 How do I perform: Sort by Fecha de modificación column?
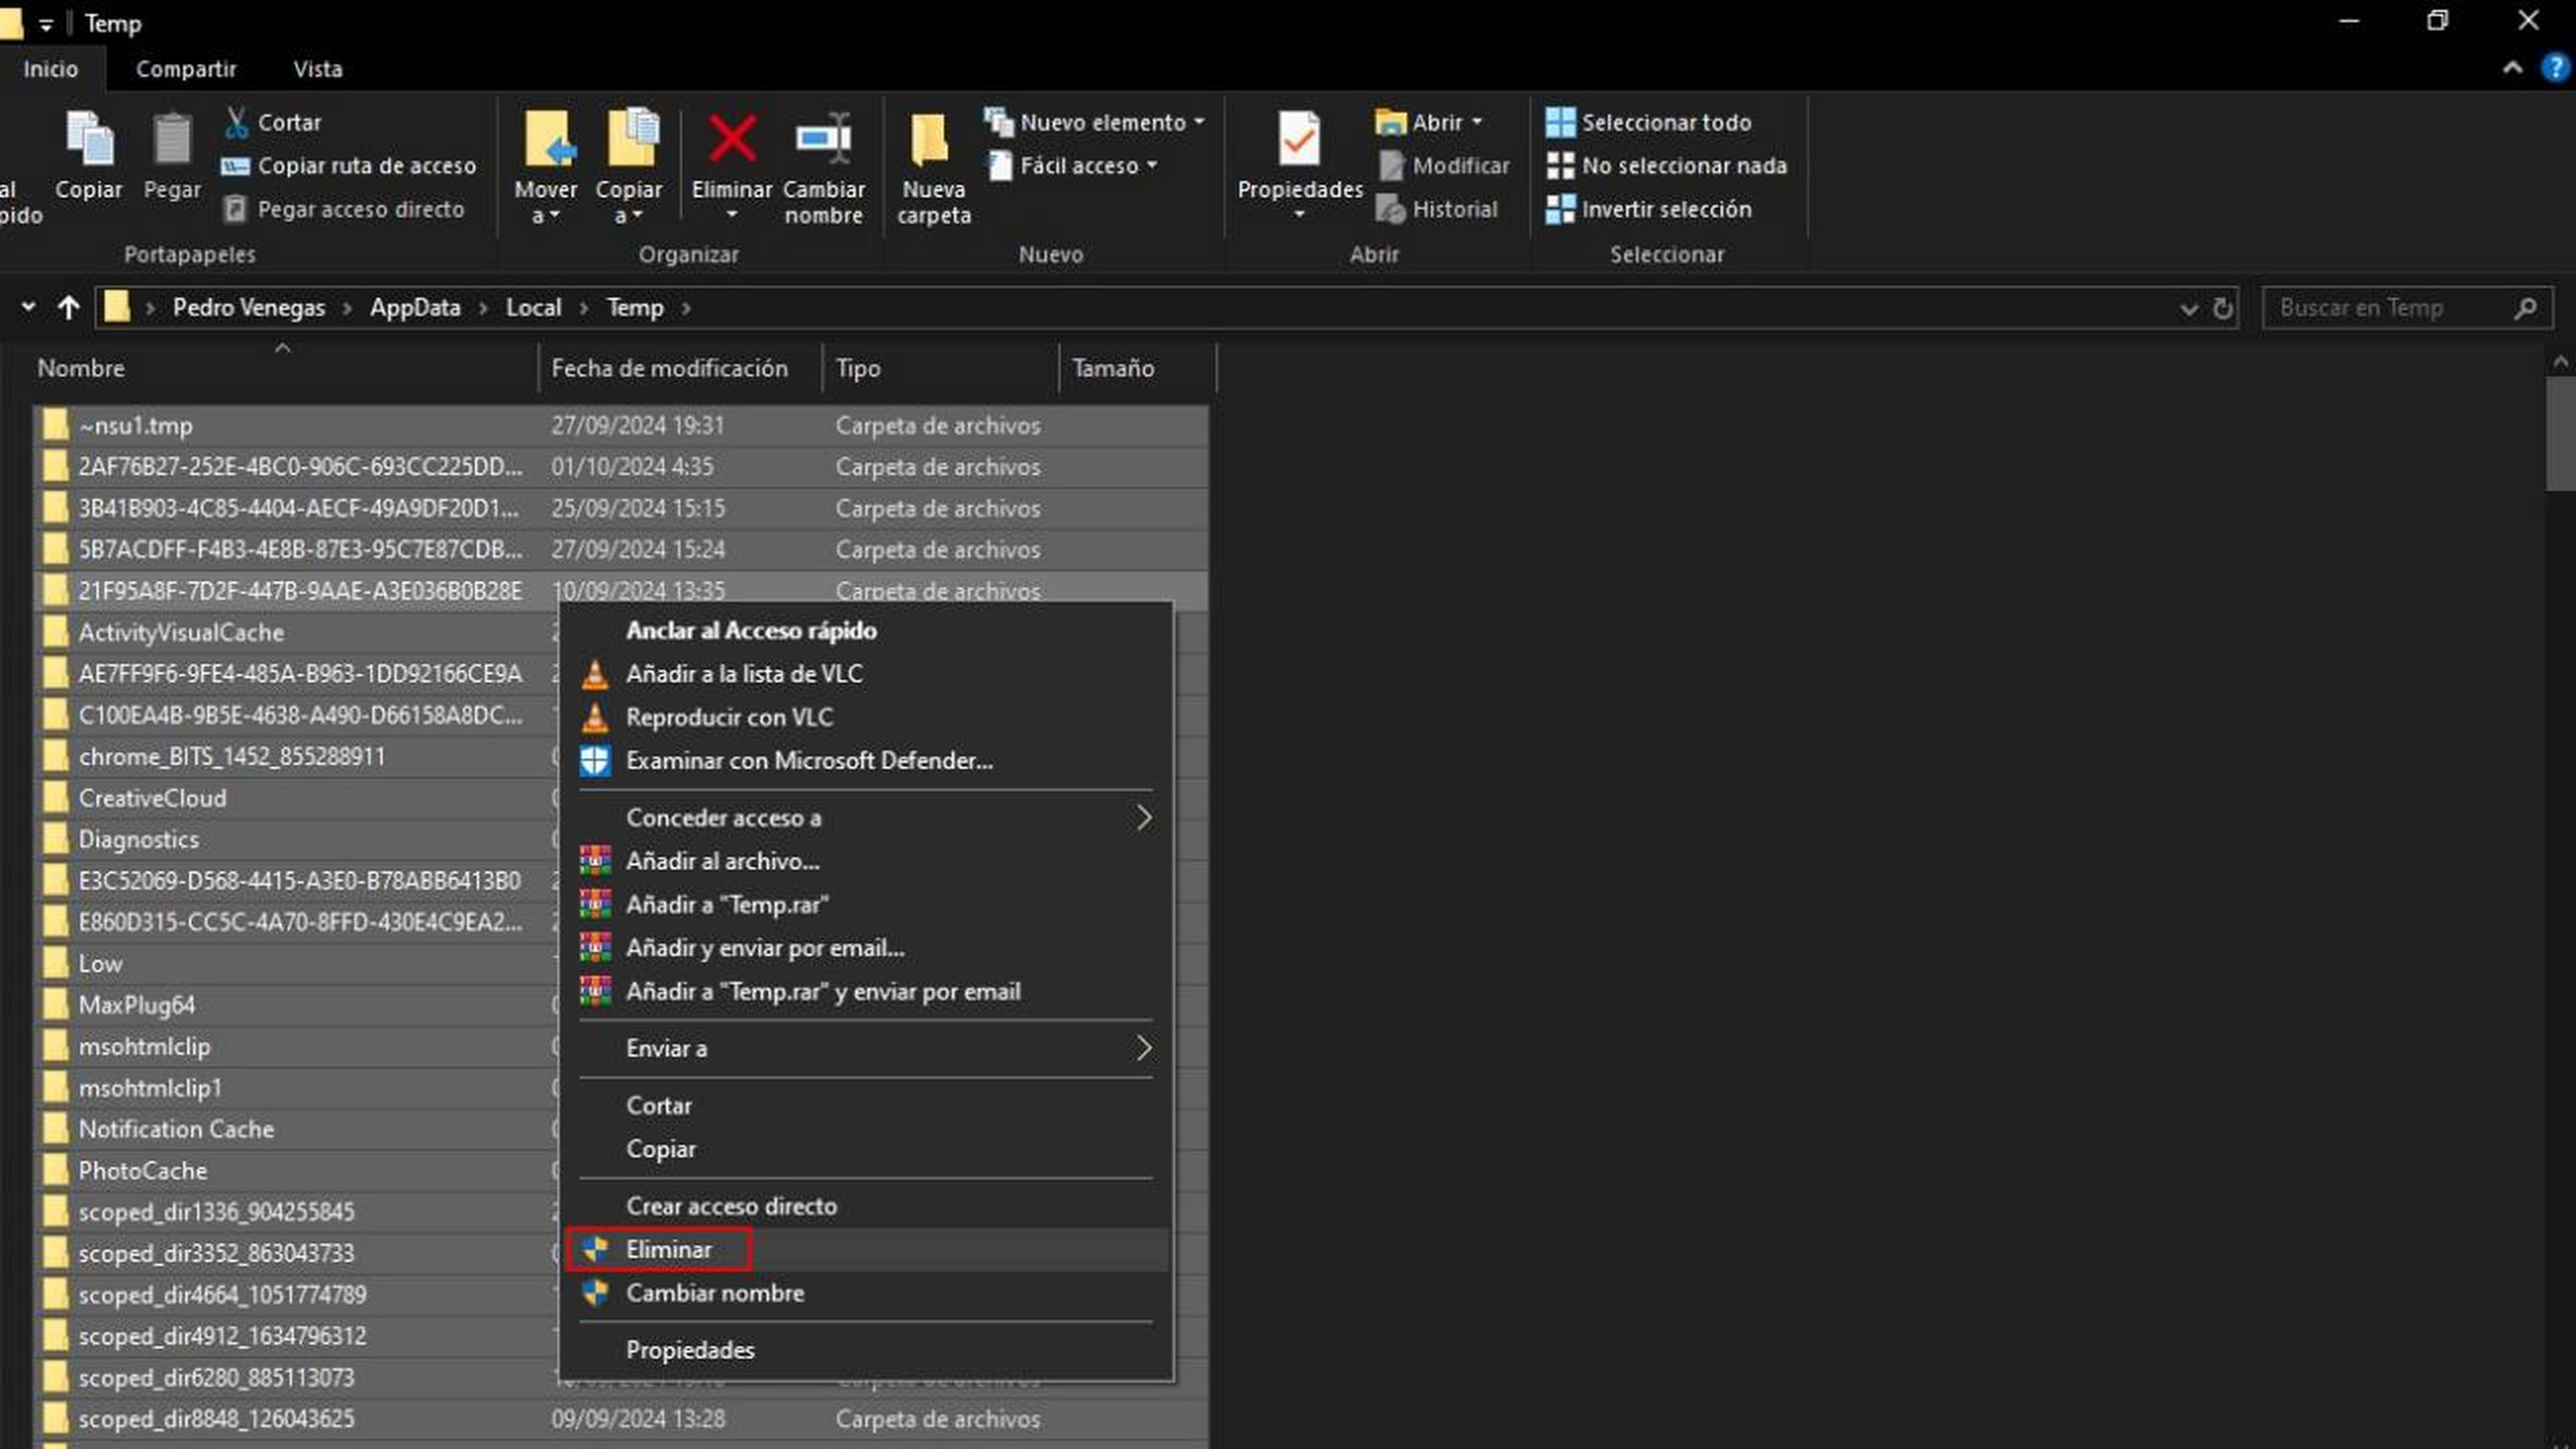tap(680, 368)
